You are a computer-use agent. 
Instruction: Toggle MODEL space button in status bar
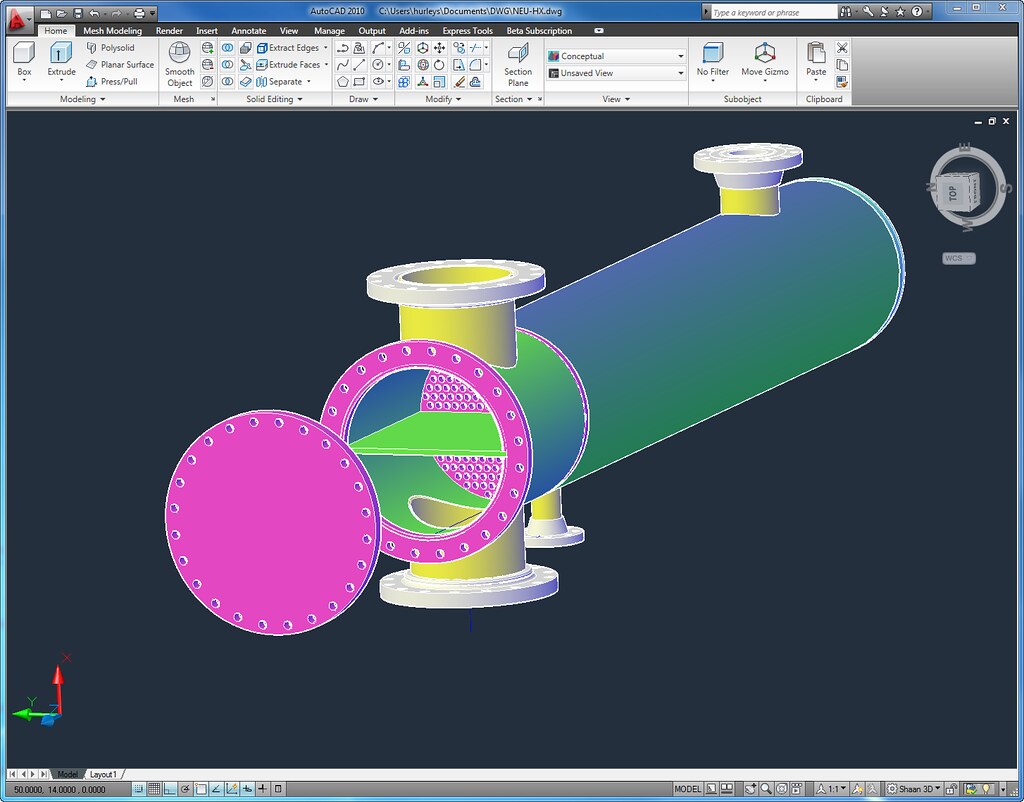[x=688, y=789]
